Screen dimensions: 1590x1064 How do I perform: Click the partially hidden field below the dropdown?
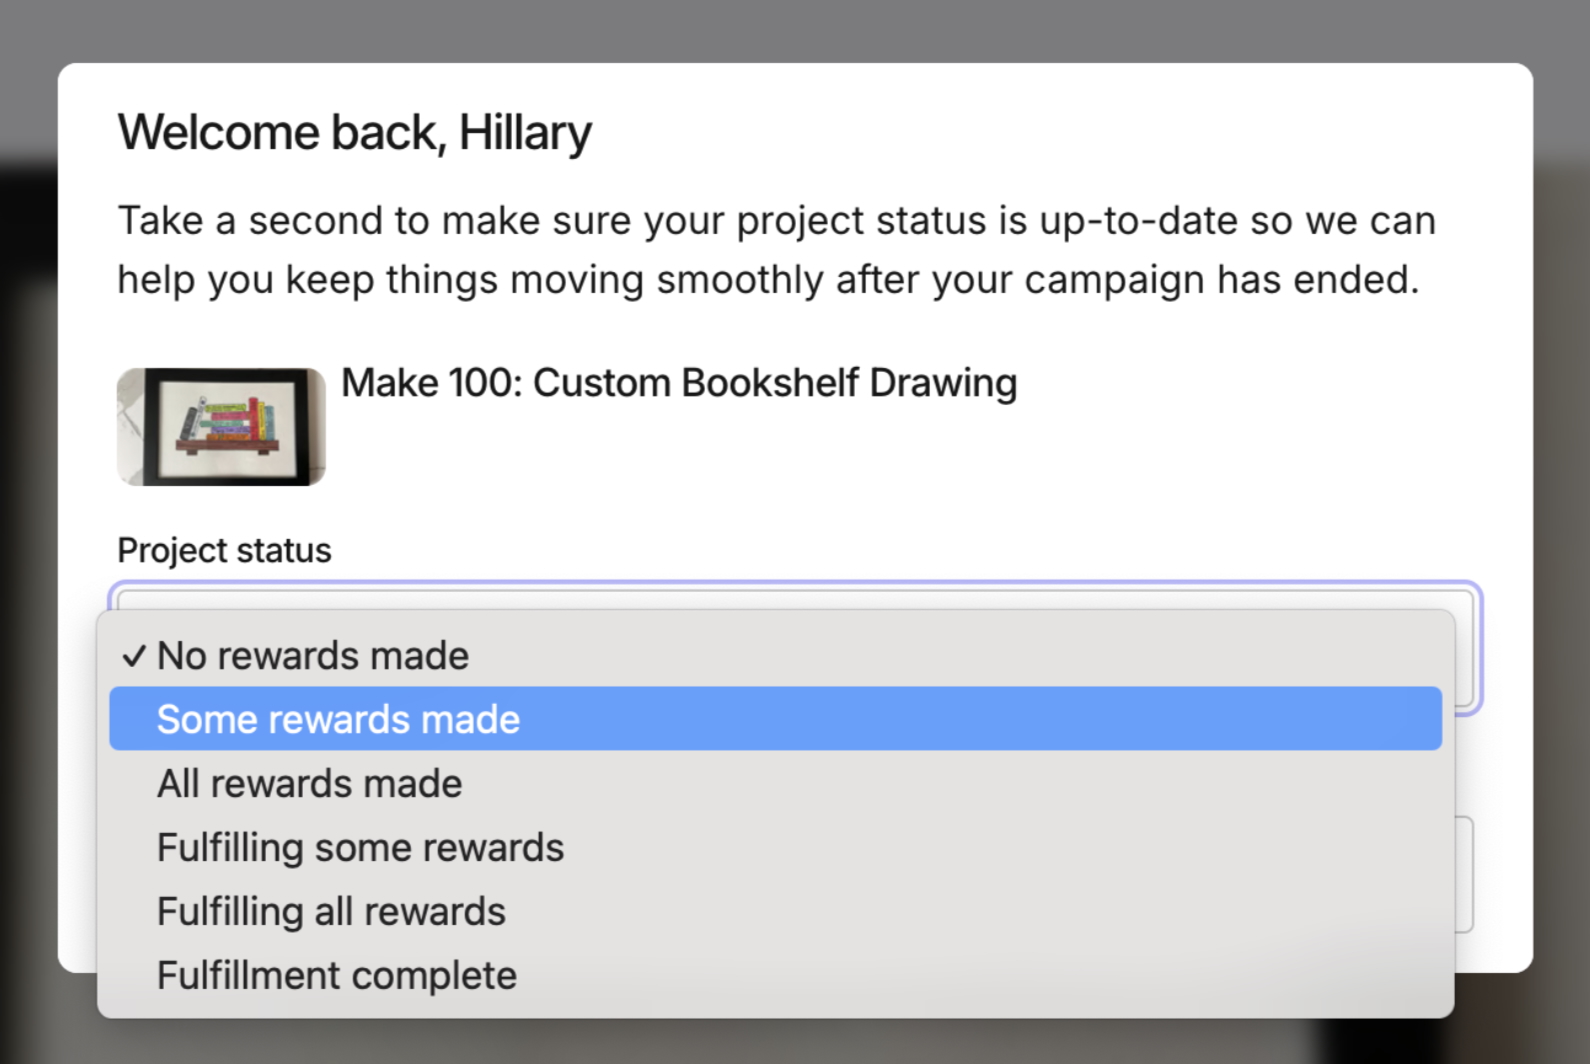click(1464, 874)
